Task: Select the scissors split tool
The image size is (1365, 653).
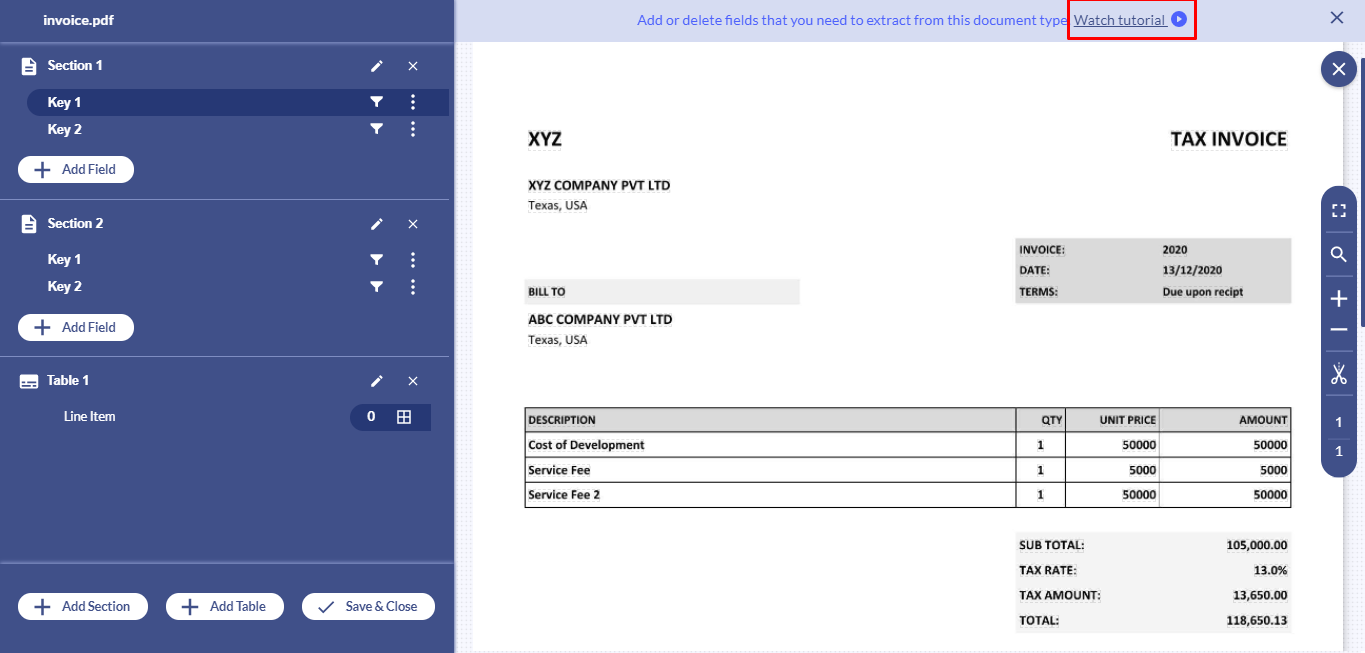Action: (1339, 374)
